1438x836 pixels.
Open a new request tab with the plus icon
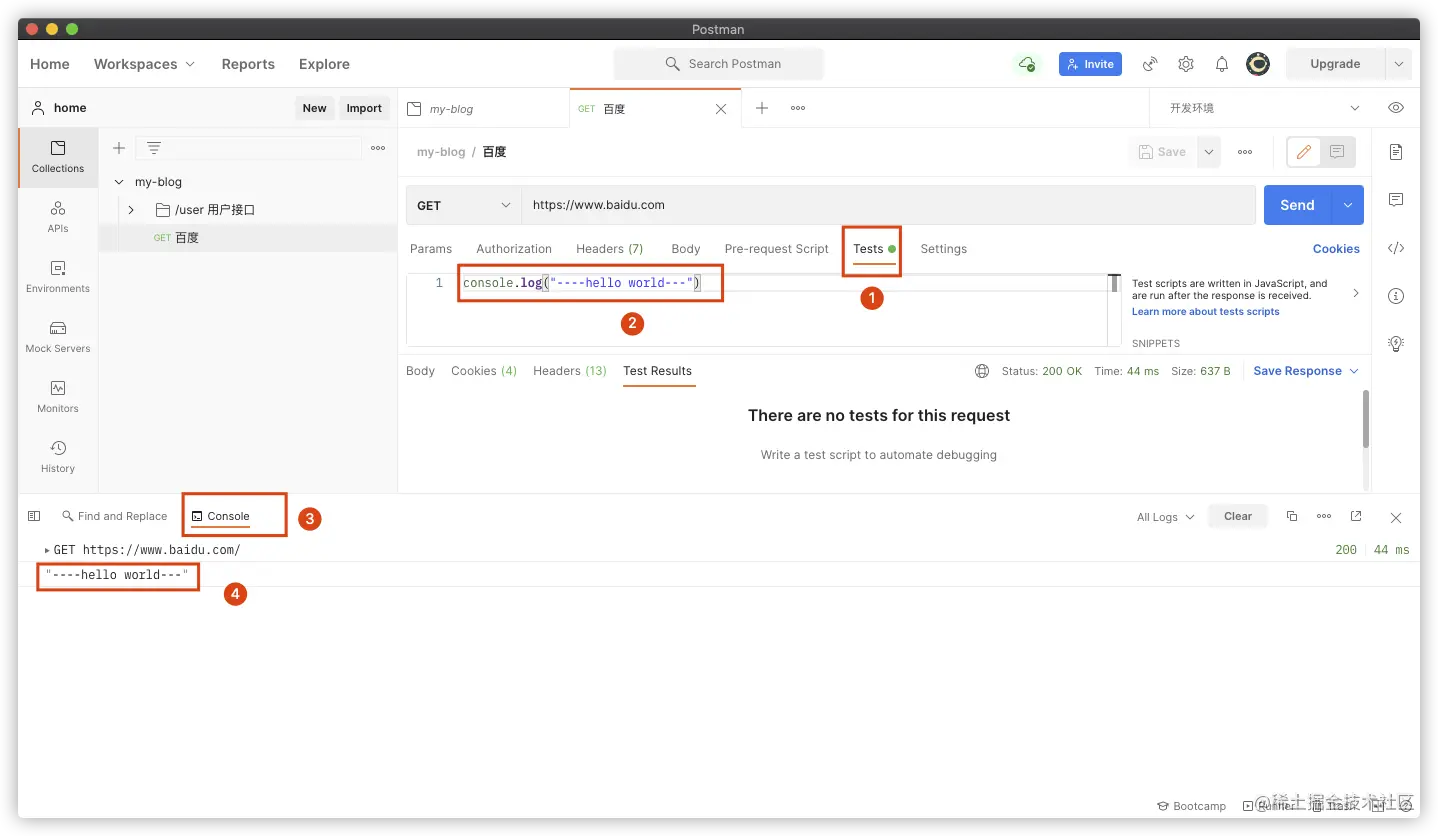tap(762, 108)
